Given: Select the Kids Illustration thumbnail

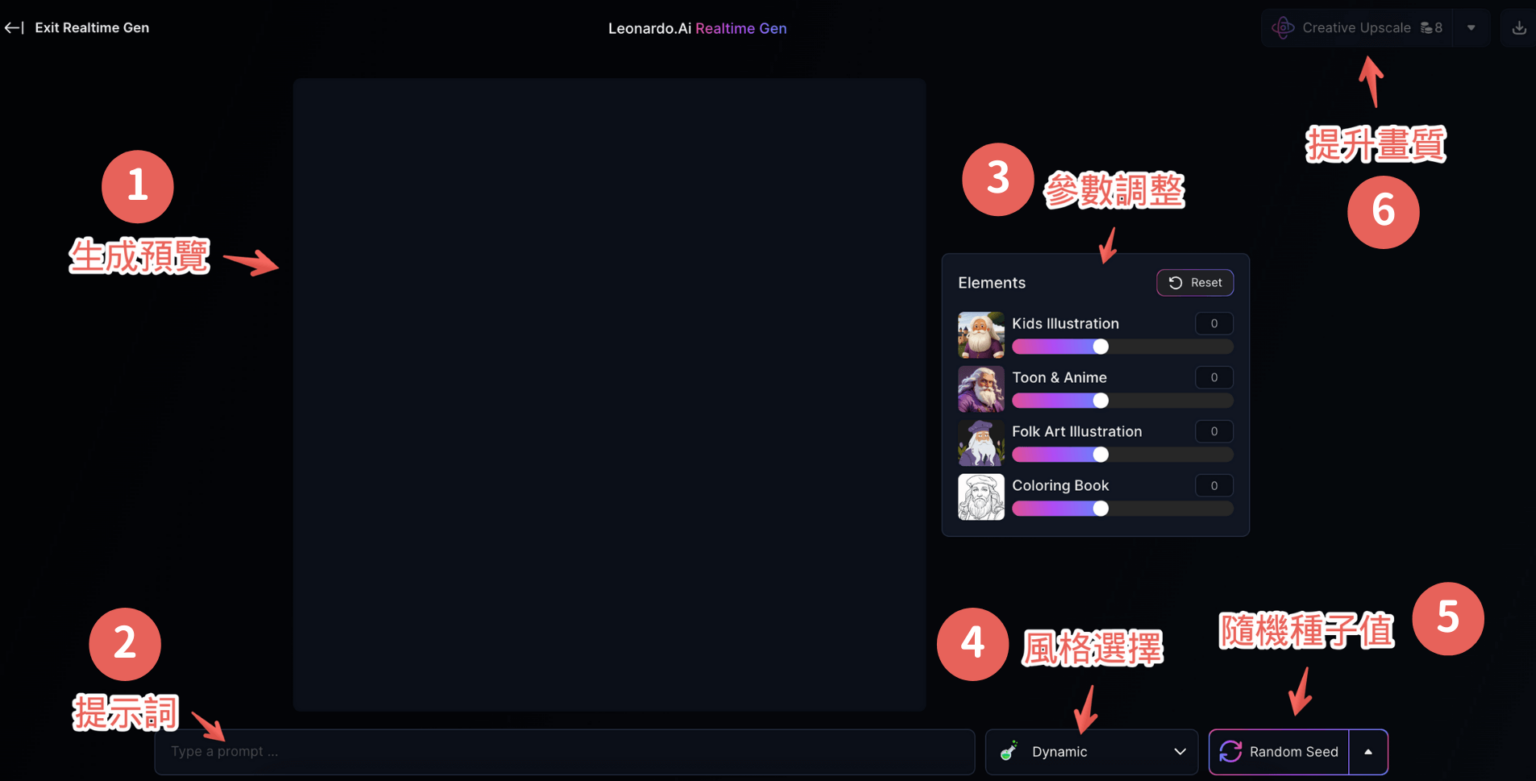Looking at the screenshot, I should [981, 335].
